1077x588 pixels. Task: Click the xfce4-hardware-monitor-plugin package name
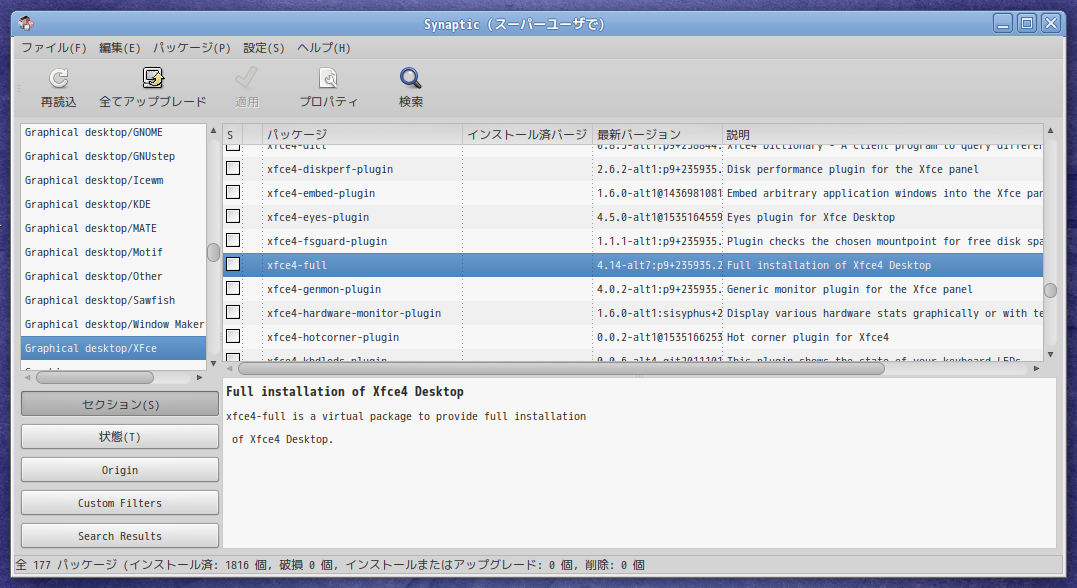(354, 313)
